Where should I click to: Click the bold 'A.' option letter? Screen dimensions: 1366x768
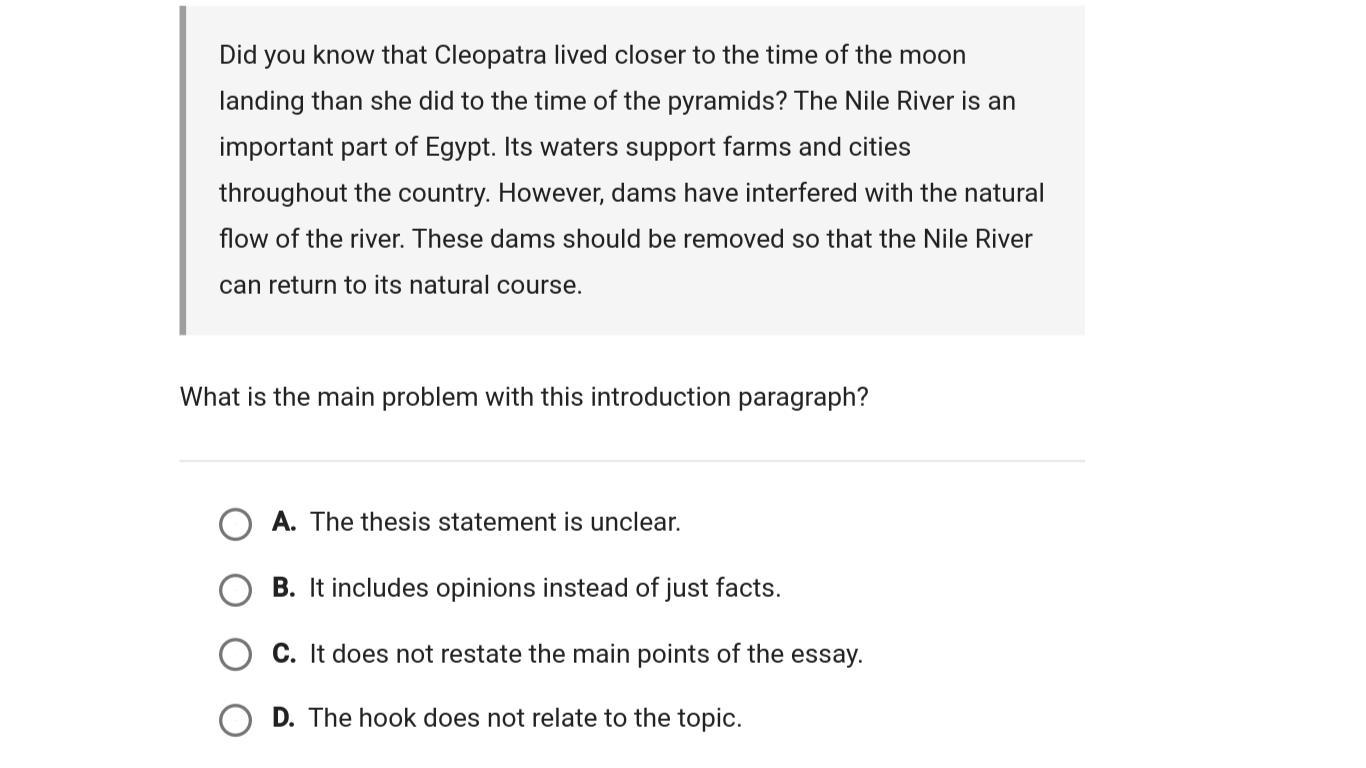[x=284, y=522]
